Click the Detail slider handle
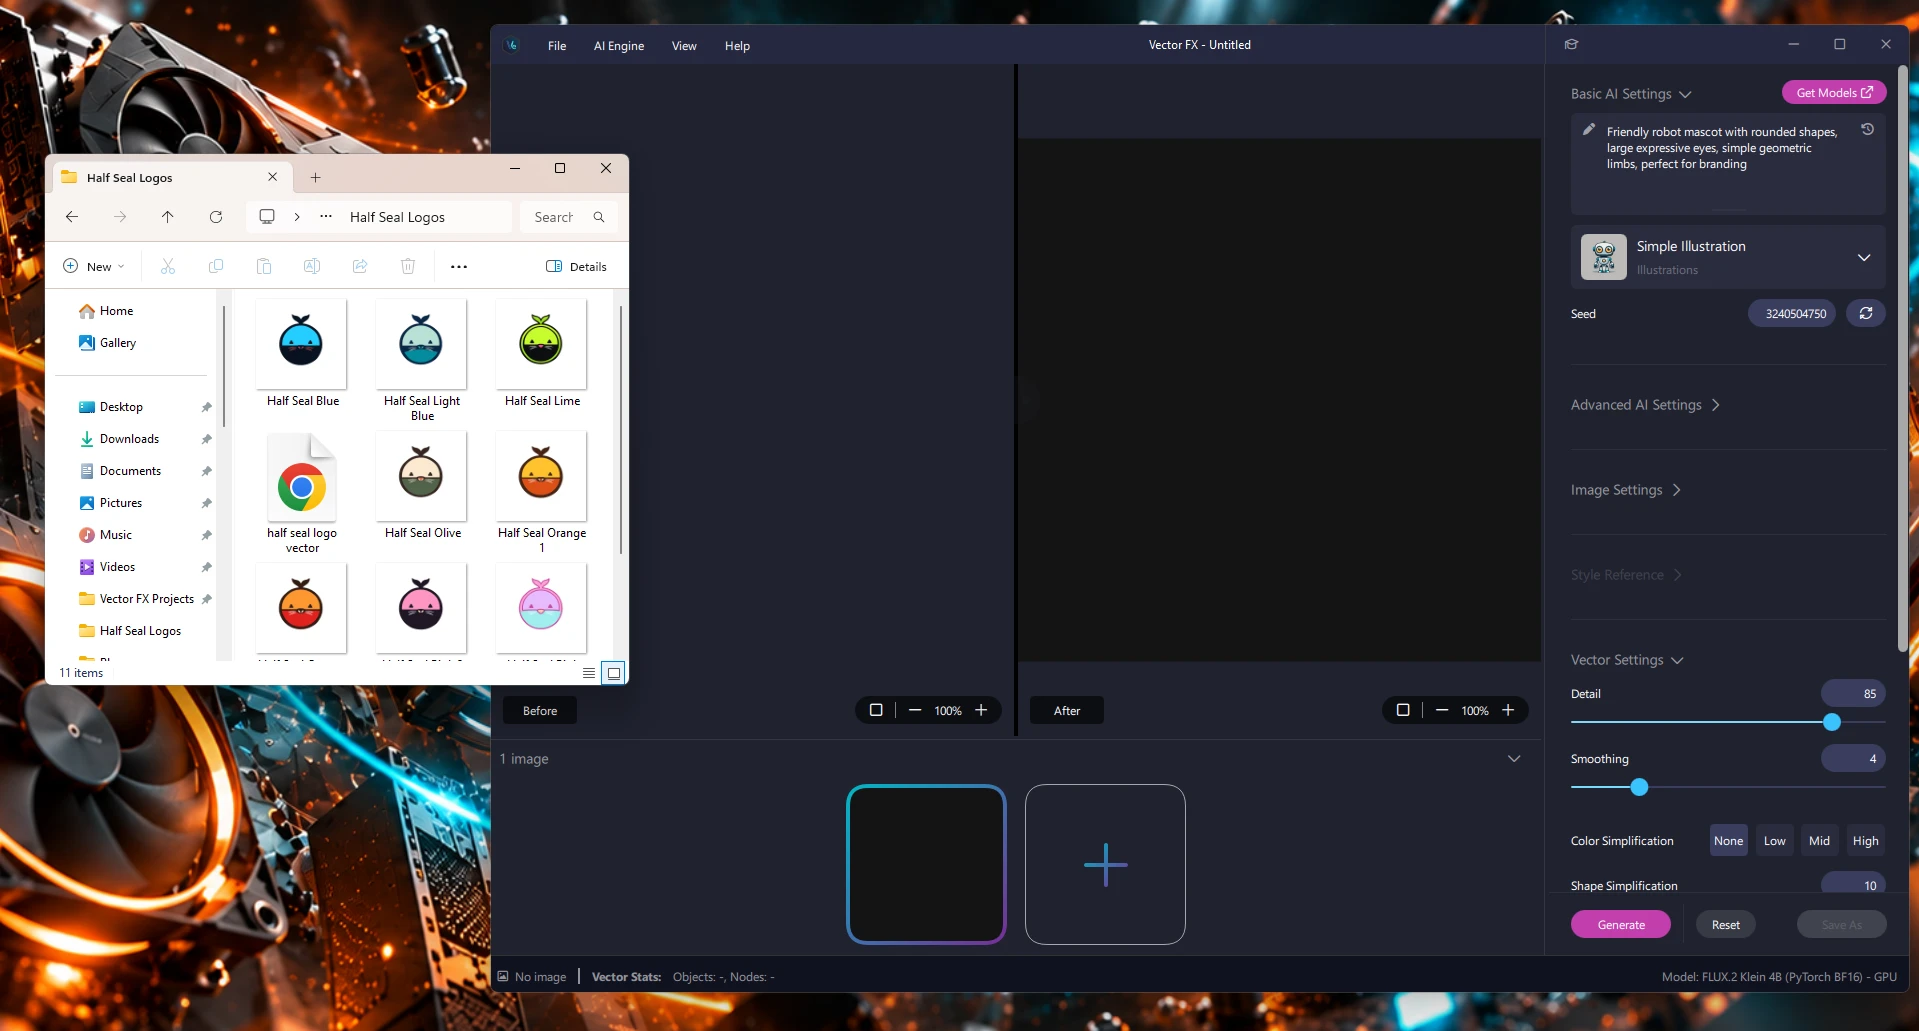 click(1831, 722)
